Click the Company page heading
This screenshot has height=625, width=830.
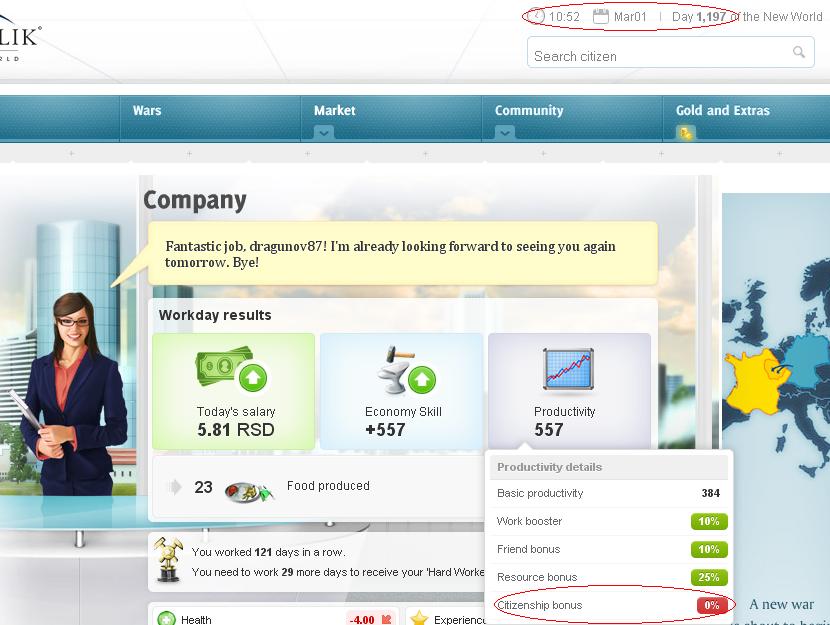click(194, 200)
